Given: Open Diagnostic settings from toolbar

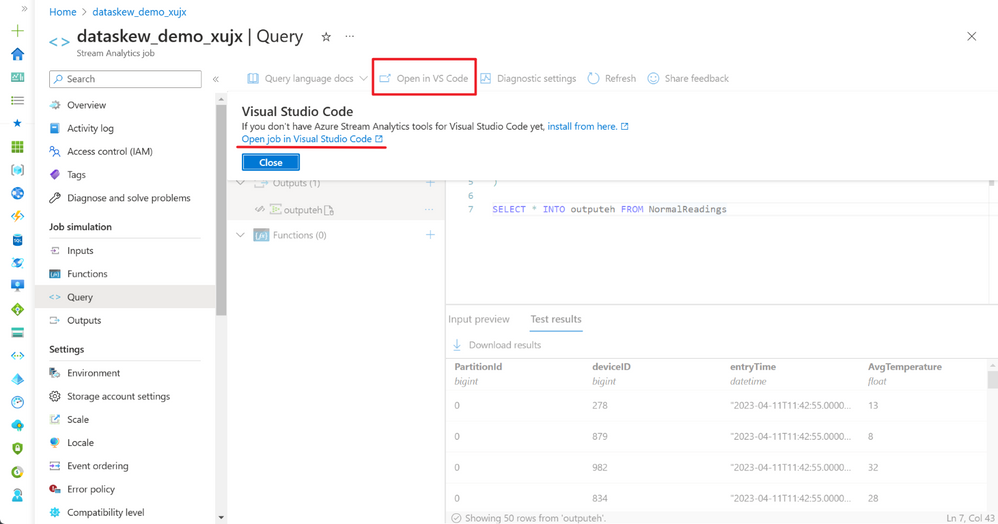Looking at the screenshot, I should point(528,78).
